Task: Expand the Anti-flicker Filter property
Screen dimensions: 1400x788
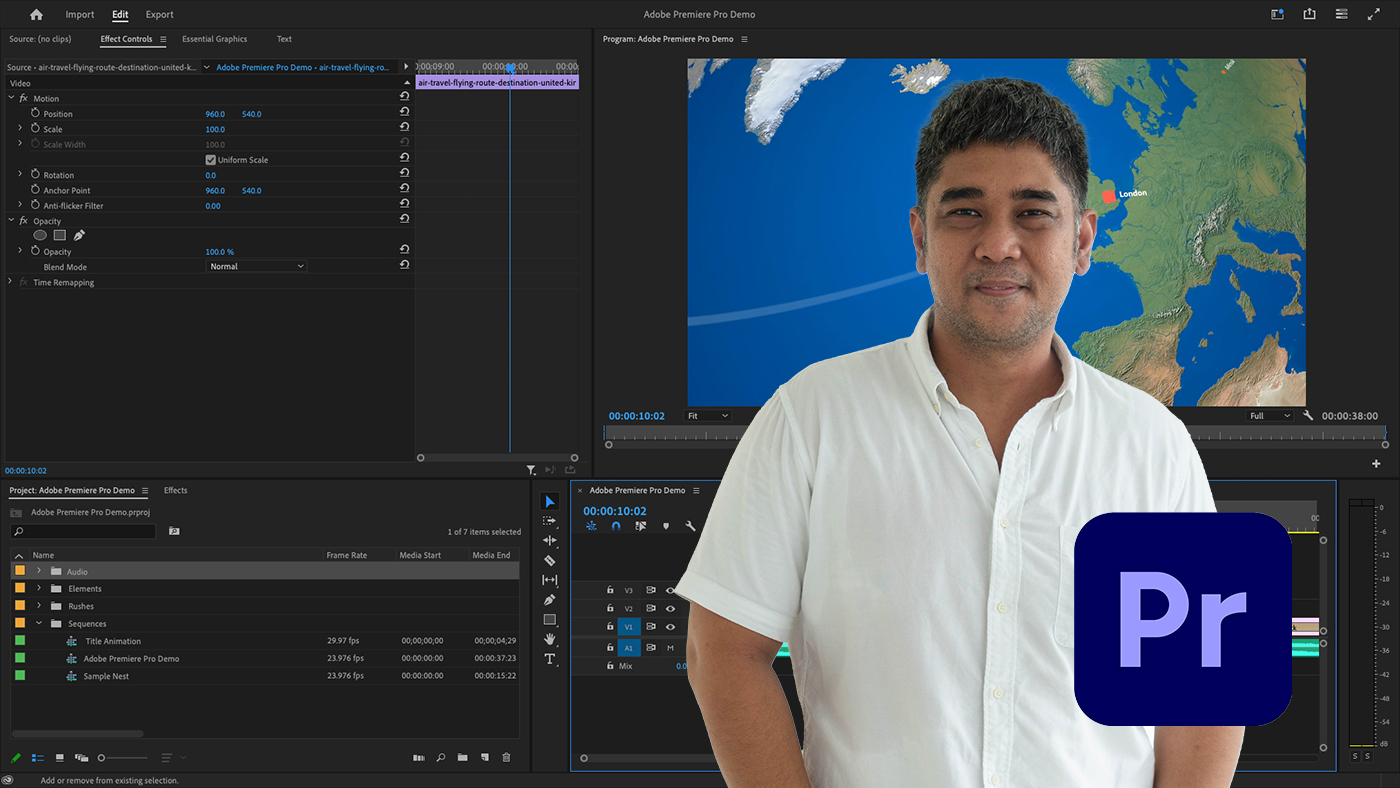Action: [x=20, y=205]
